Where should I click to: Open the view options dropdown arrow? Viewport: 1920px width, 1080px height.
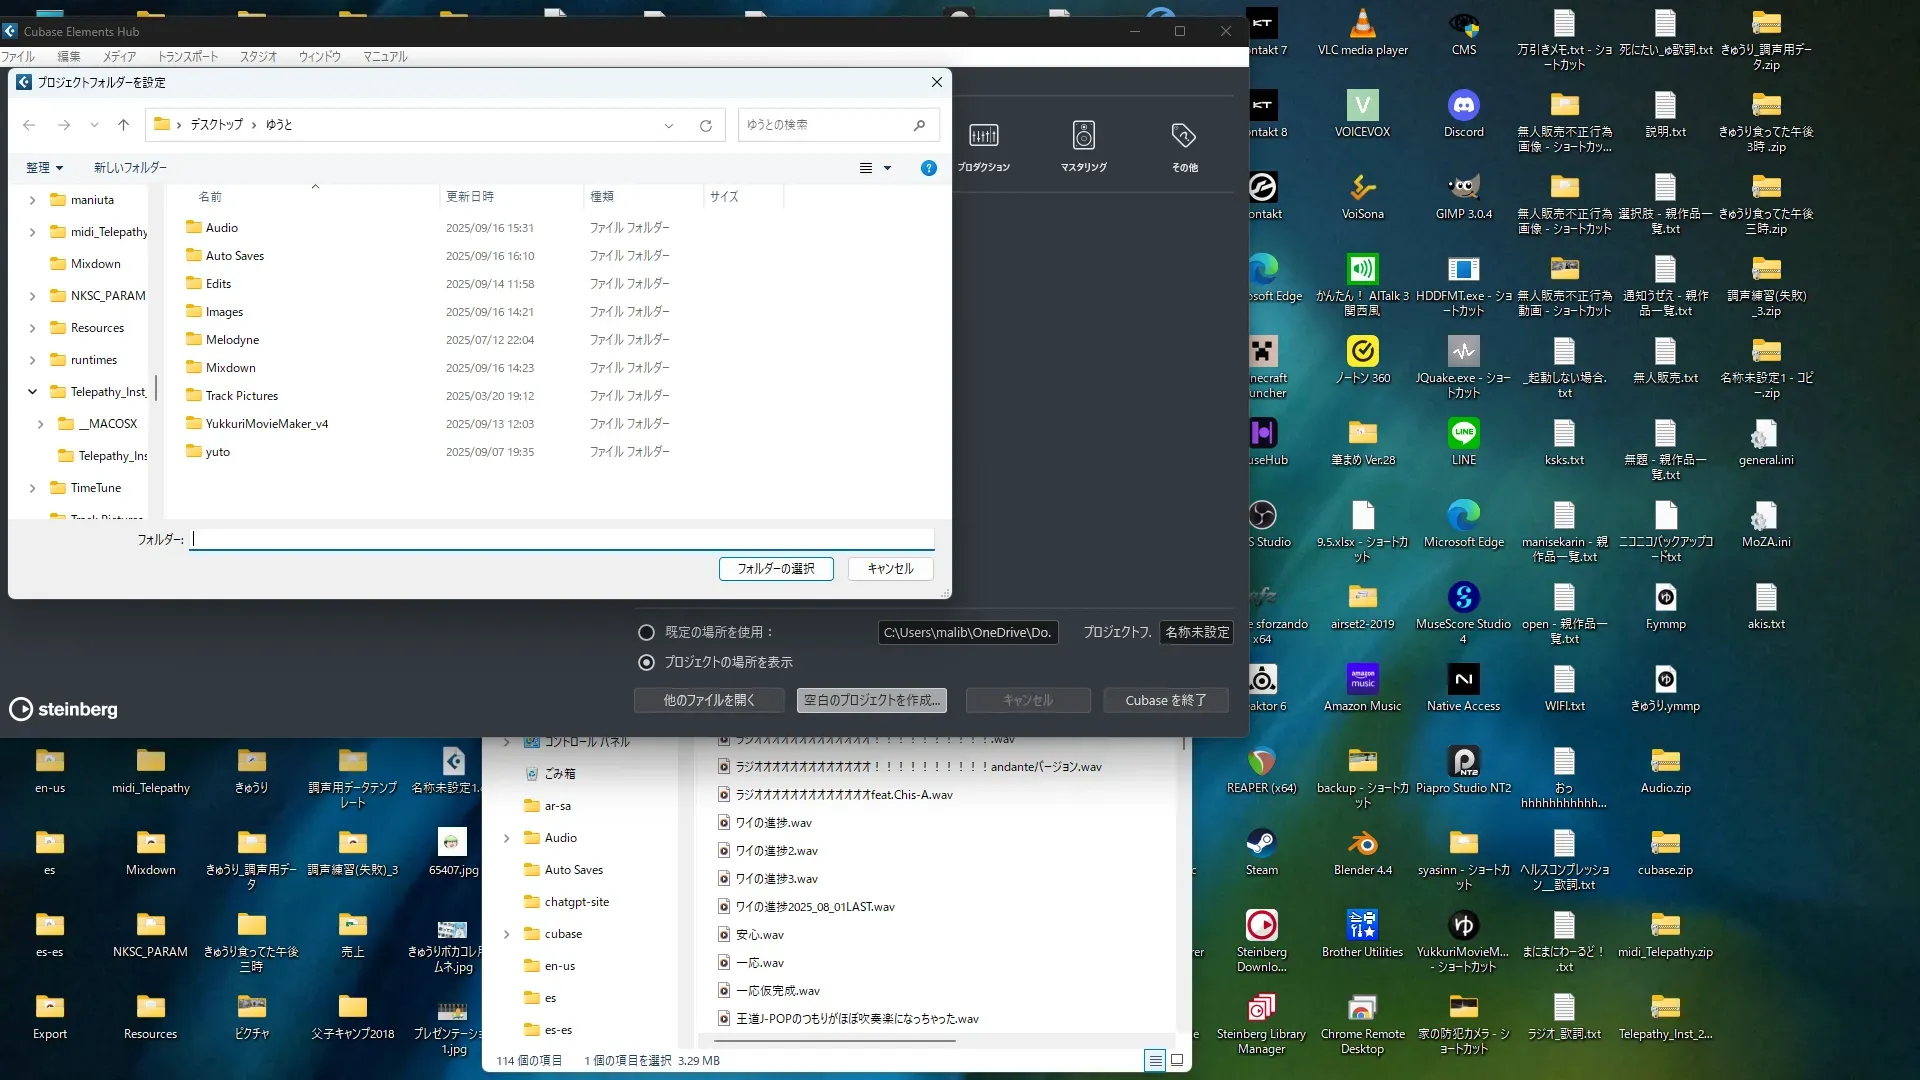[x=887, y=168]
